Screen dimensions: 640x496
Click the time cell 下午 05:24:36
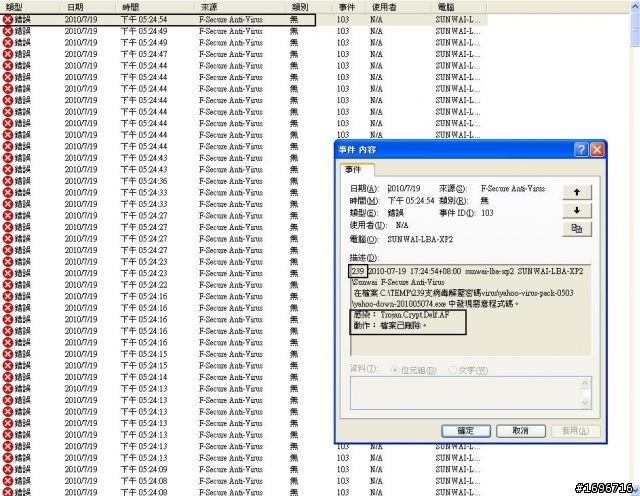[x=144, y=181]
